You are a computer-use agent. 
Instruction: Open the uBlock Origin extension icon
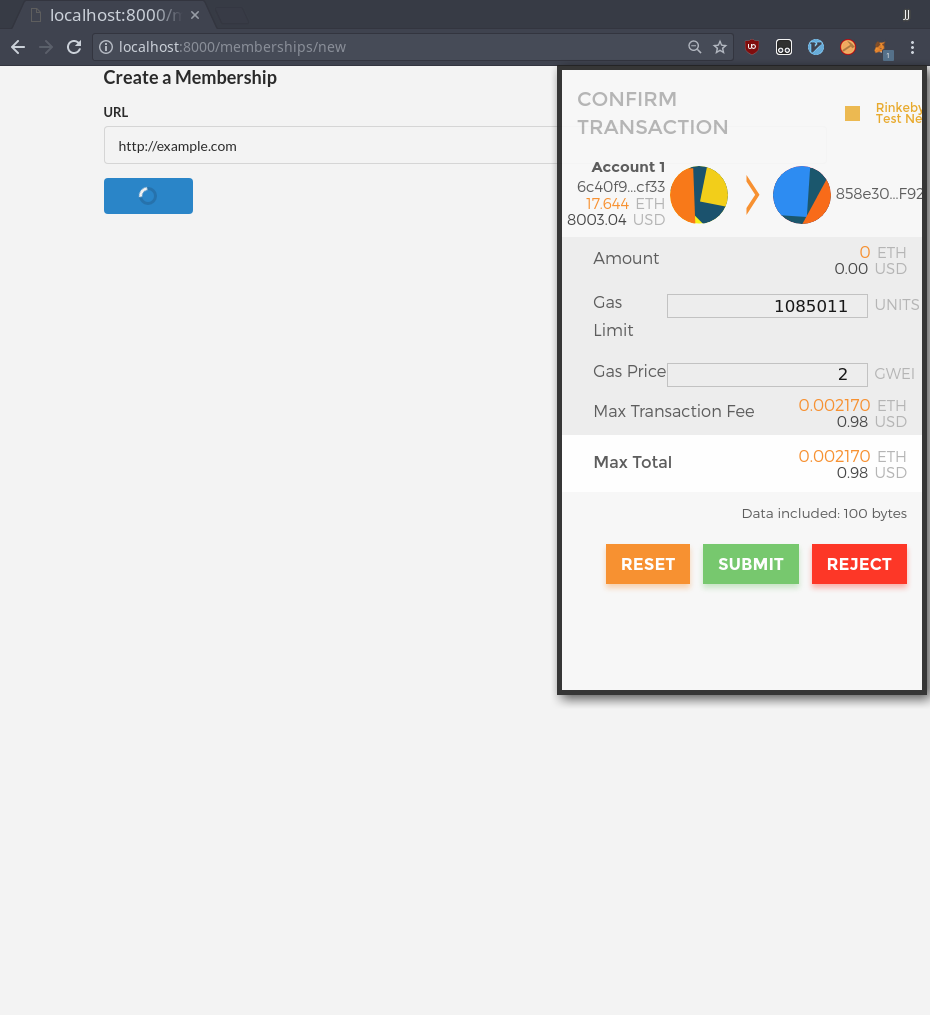[751, 47]
